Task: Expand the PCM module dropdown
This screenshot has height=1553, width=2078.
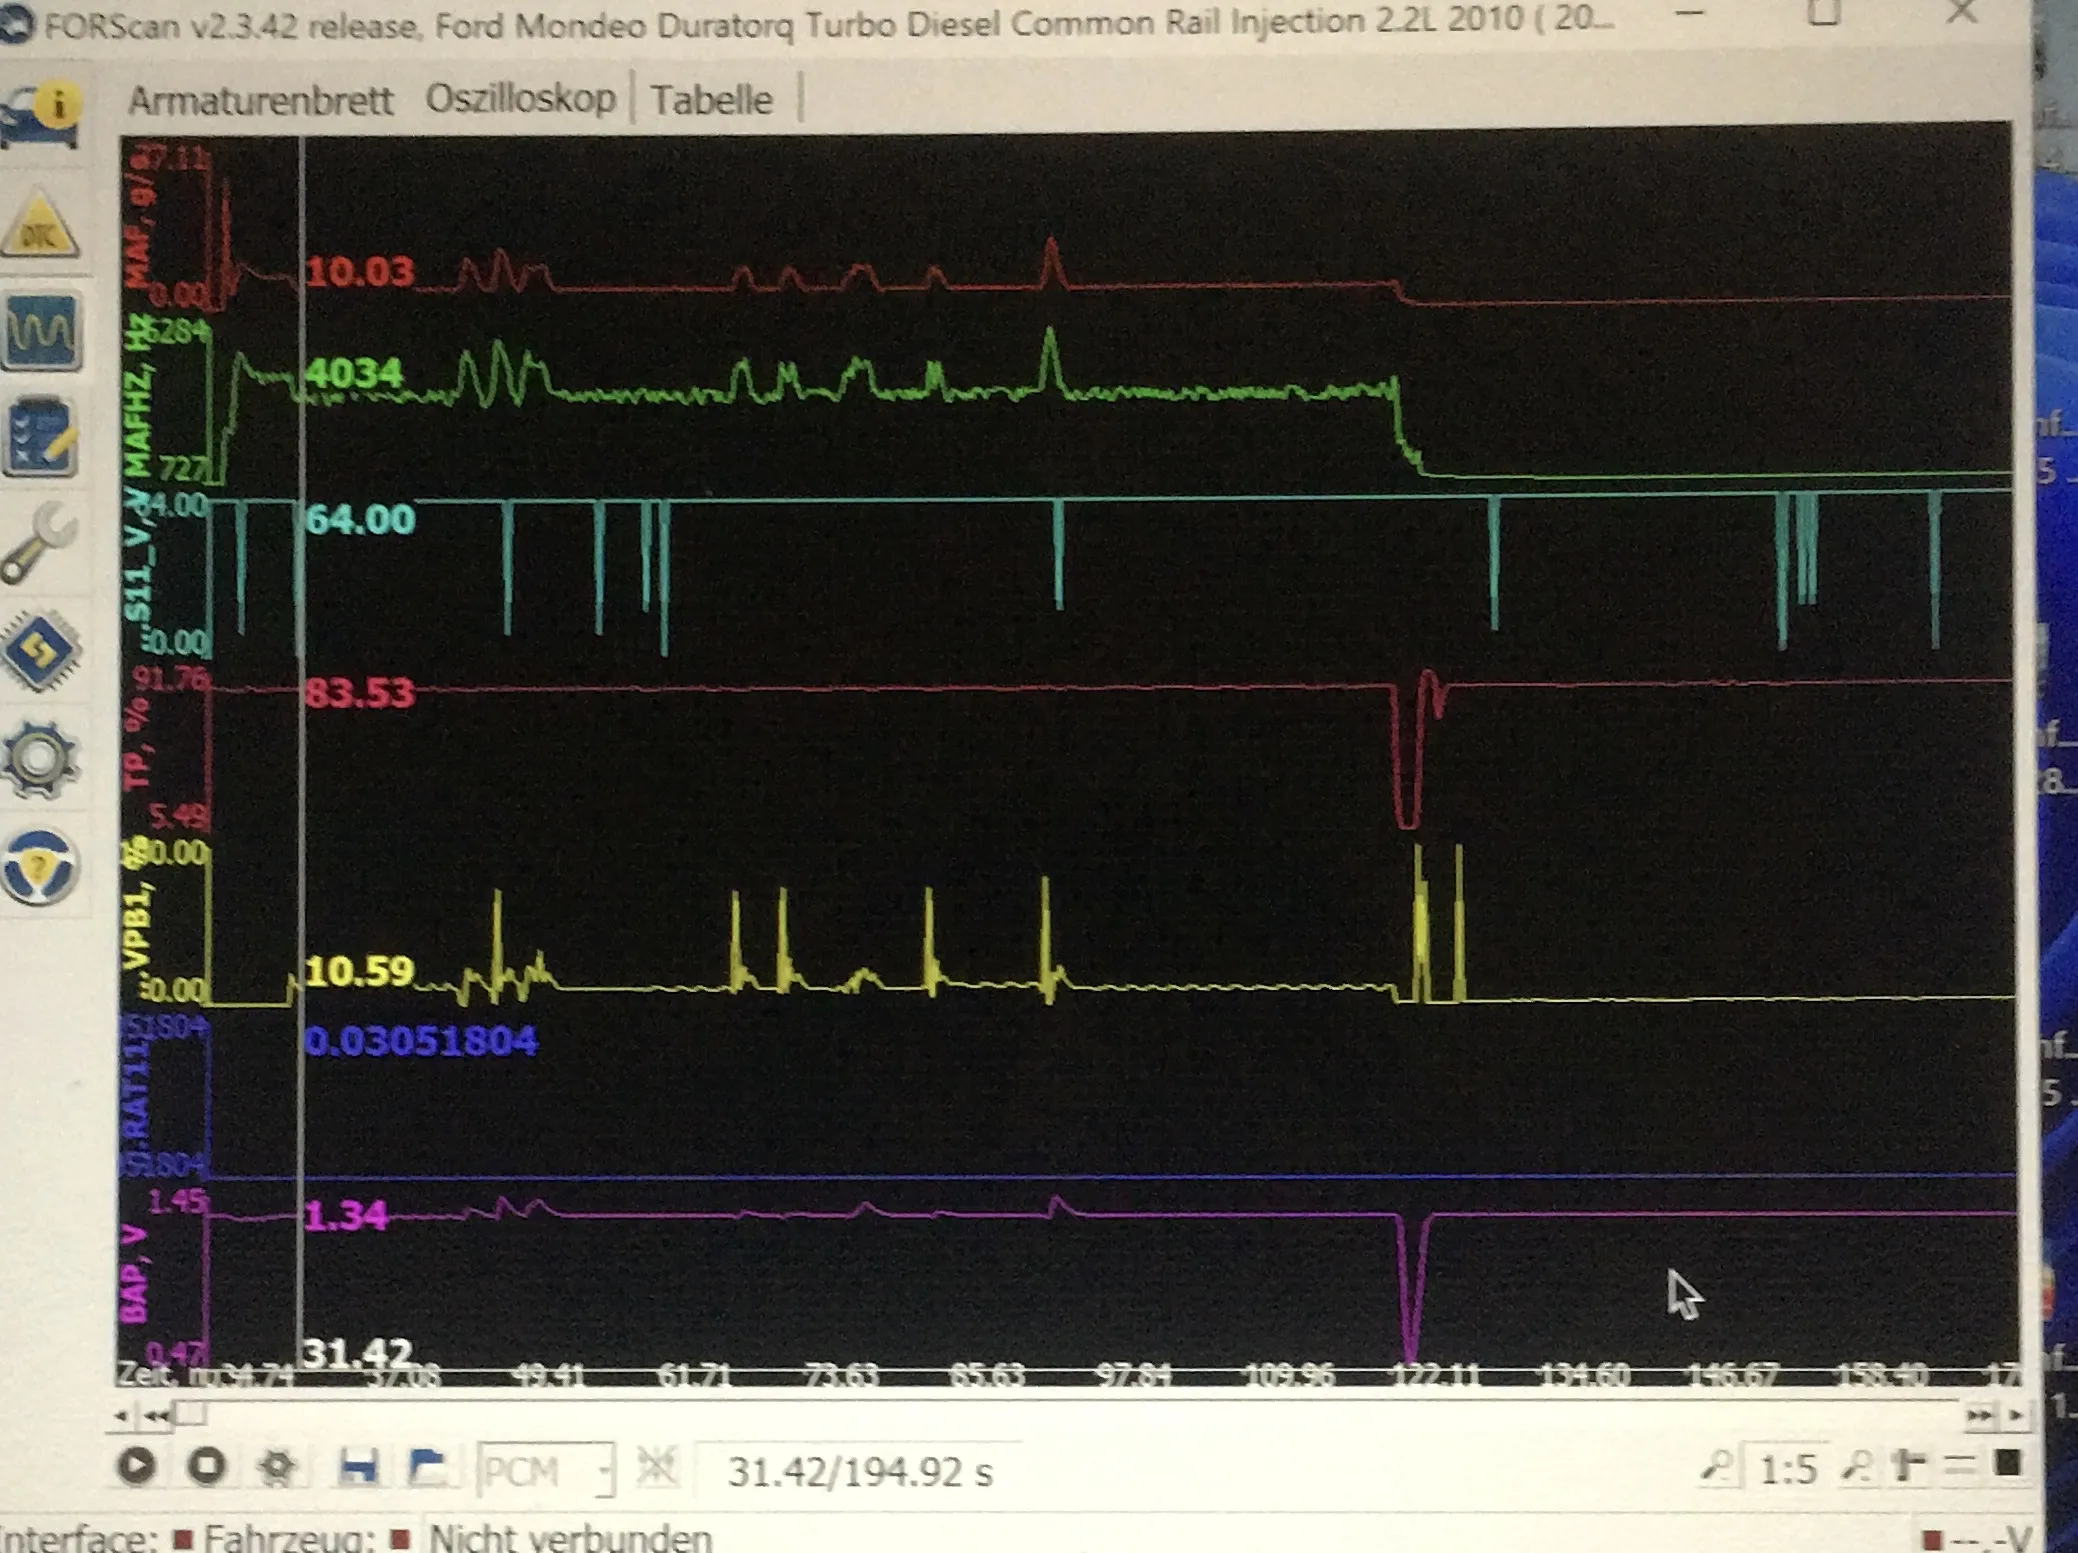Action: tap(603, 1471)
